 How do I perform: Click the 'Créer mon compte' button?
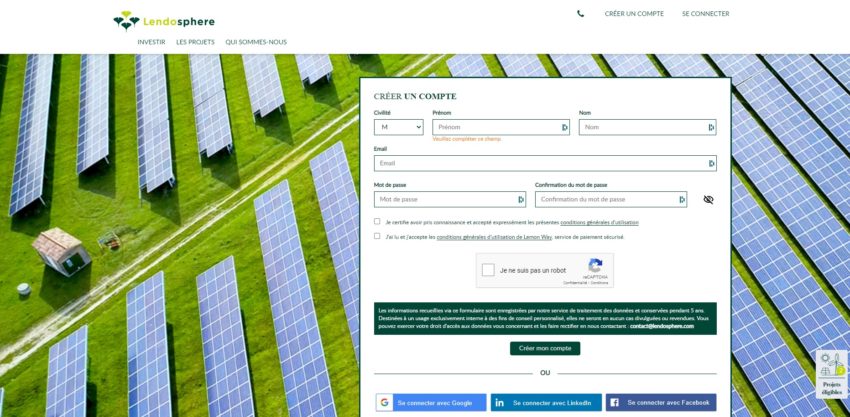tap(545, 348)
